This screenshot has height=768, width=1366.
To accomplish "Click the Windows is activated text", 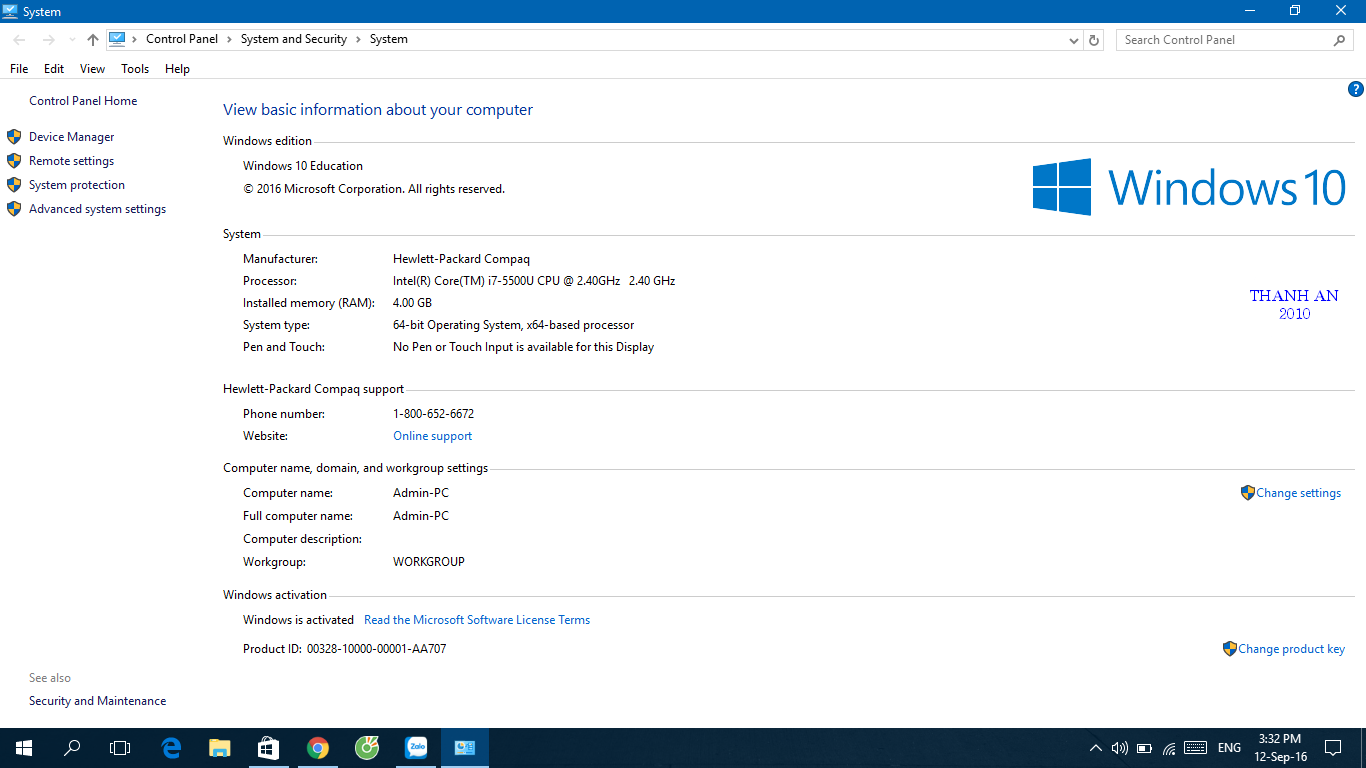I will (x=298, y=620).
